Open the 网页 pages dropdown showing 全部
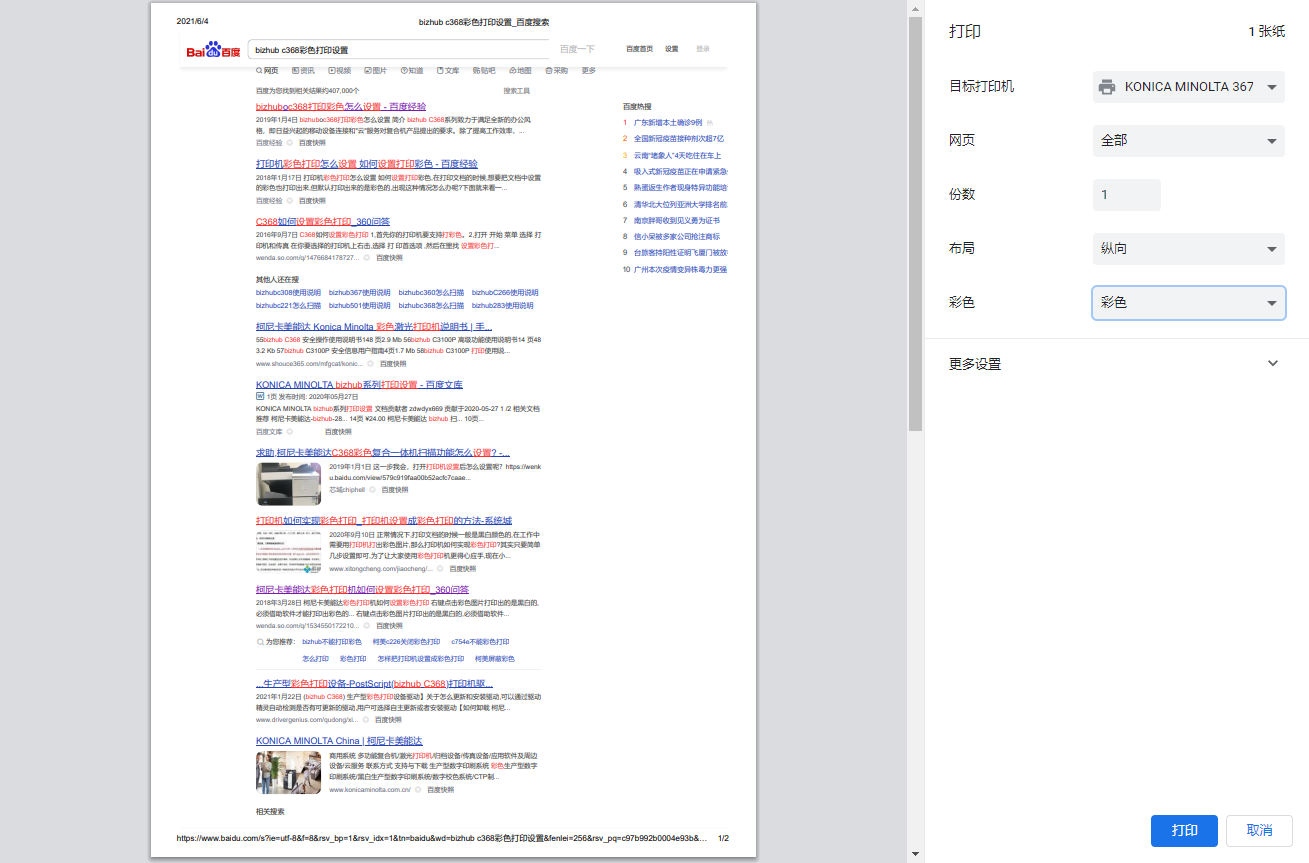Image resolution: width=1309 pixels, height=863 pixels. click(x=1188, y=141)
